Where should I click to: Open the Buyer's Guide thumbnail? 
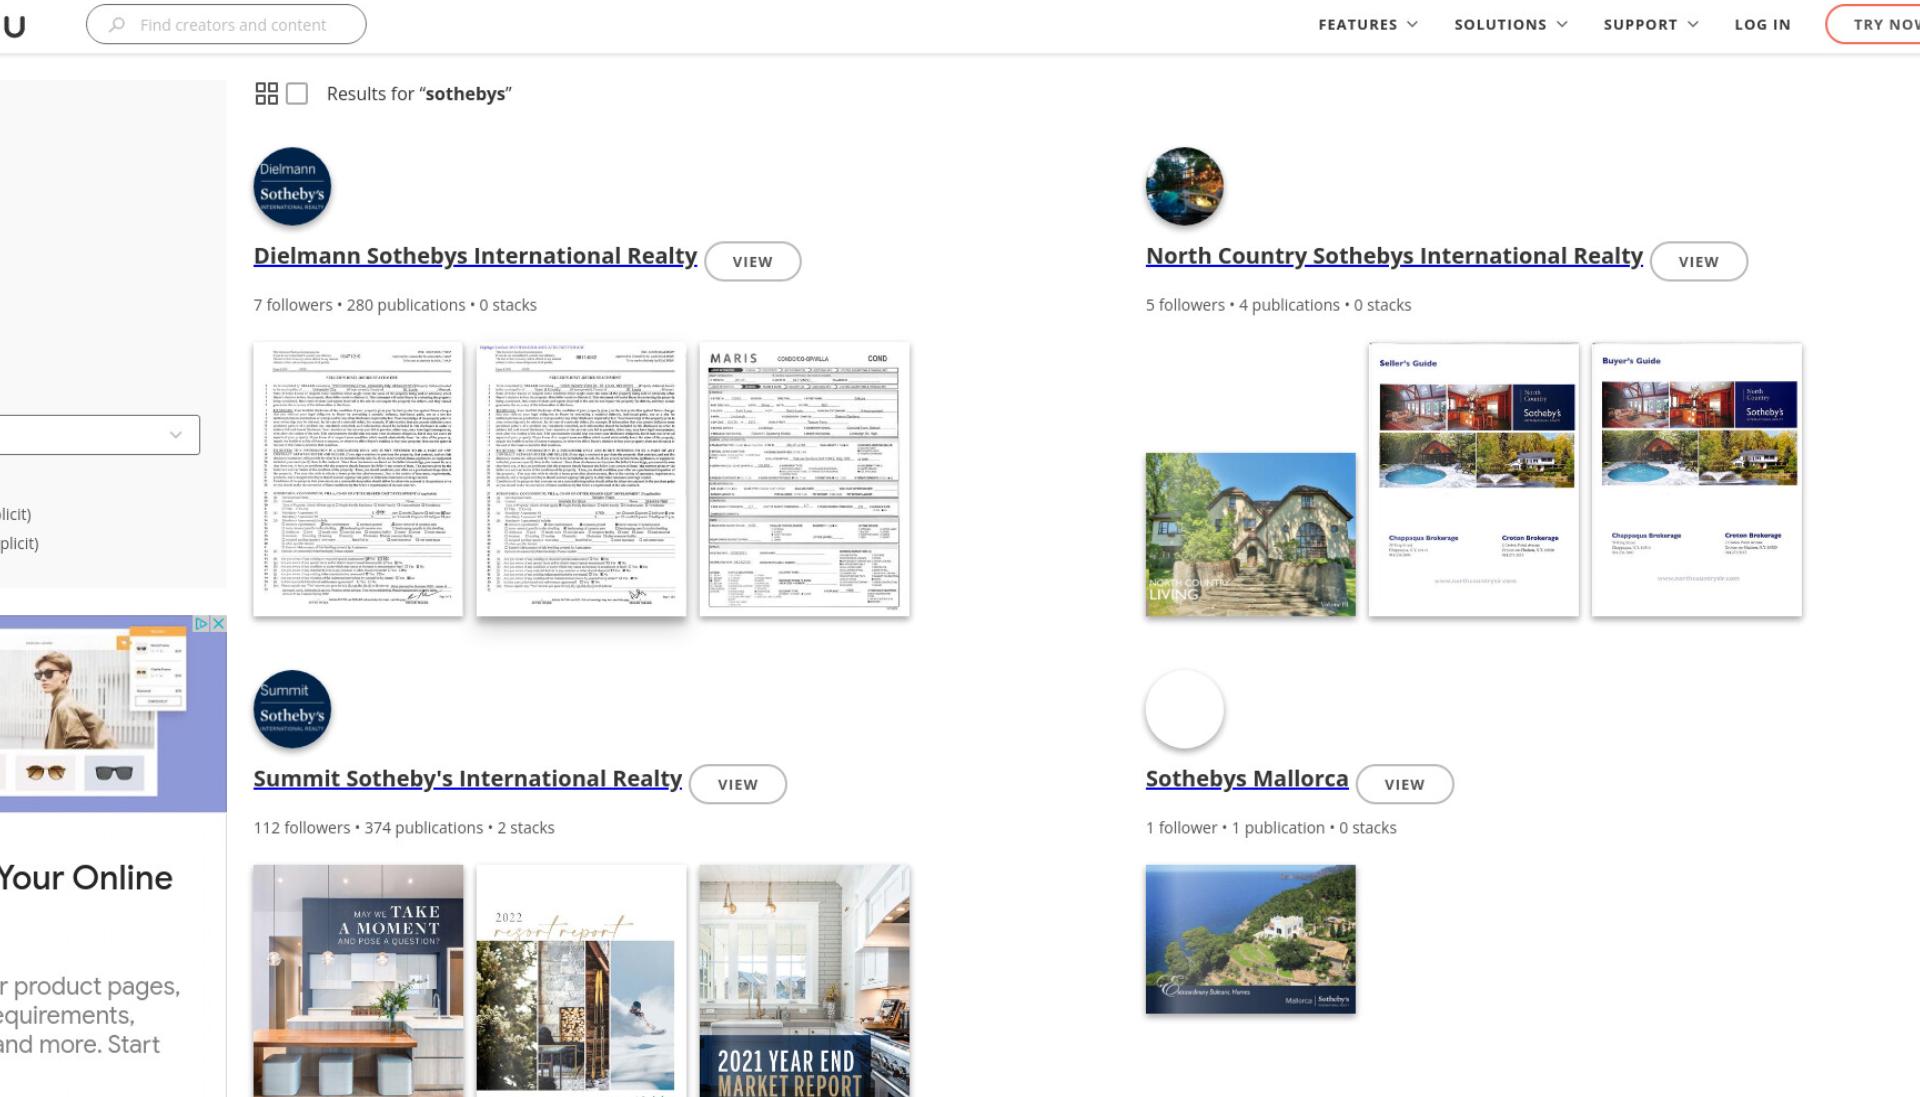click(x=1696, y=479)
